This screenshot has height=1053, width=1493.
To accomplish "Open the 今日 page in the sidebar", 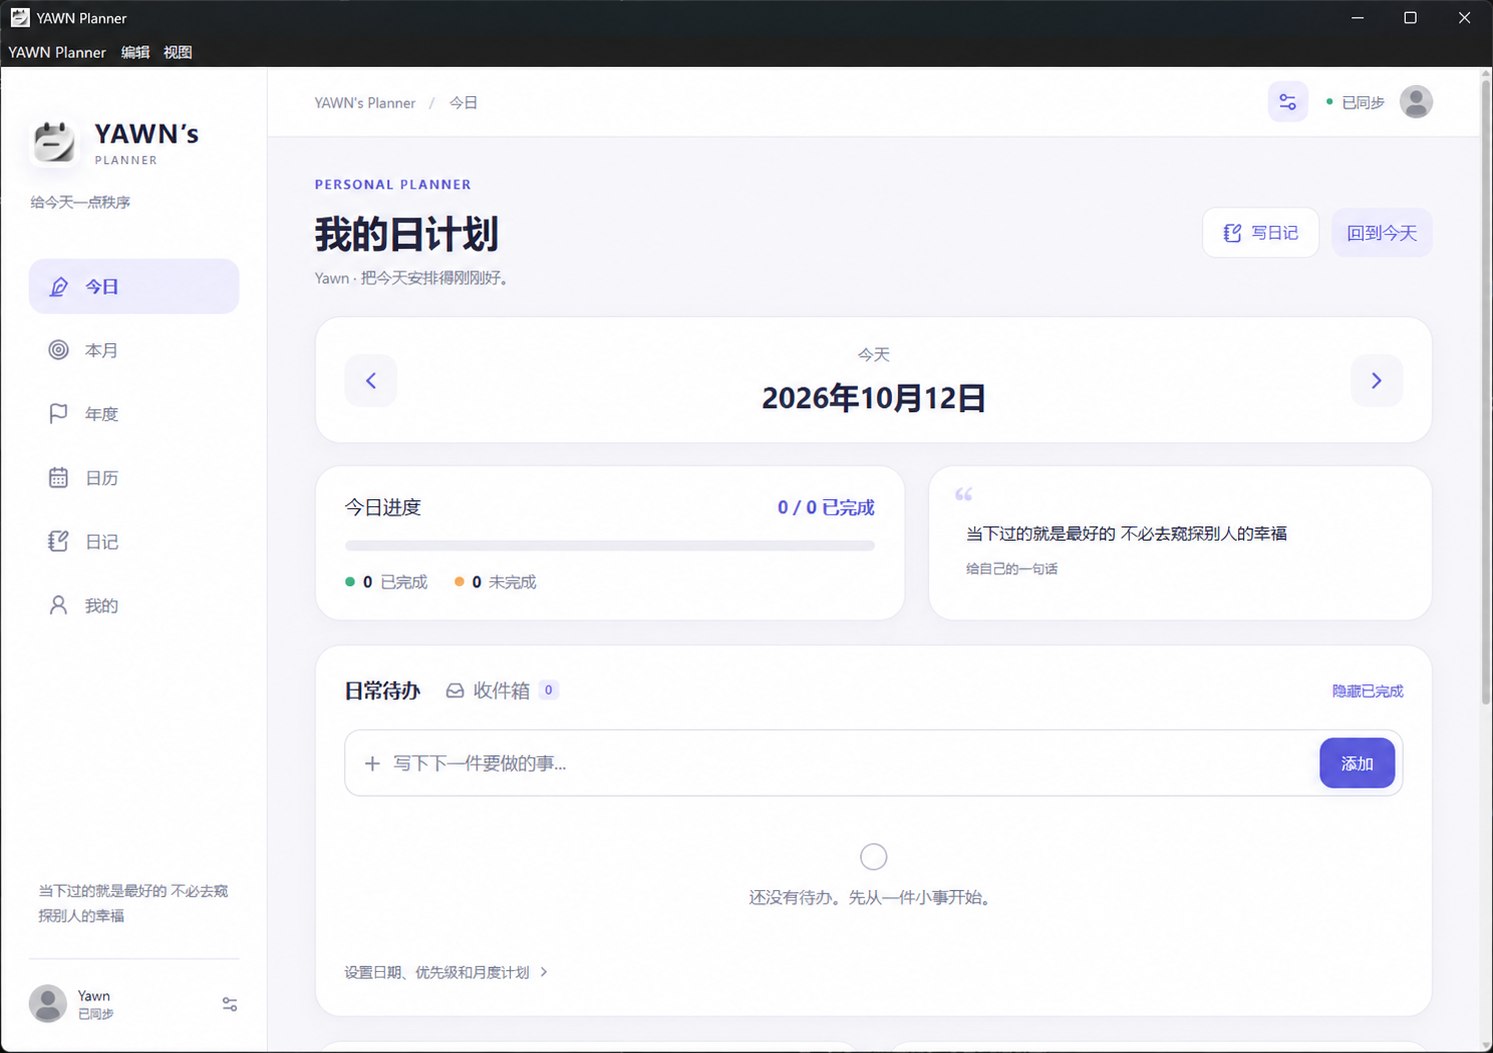I will (x=134, y=287).
